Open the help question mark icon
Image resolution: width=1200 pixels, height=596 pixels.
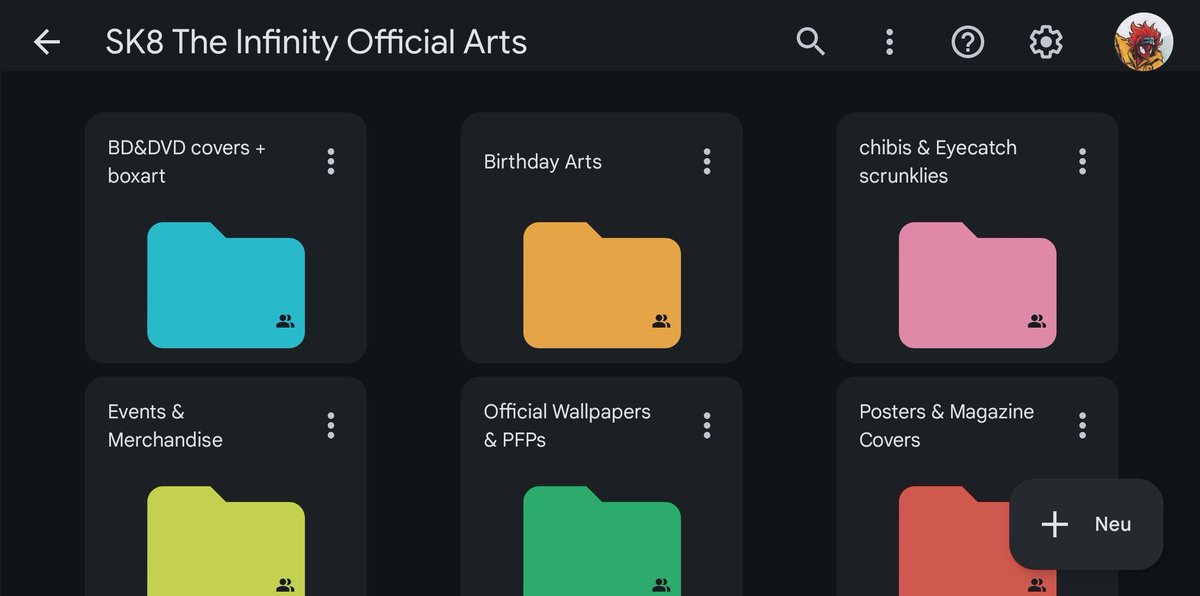[967, 42]
